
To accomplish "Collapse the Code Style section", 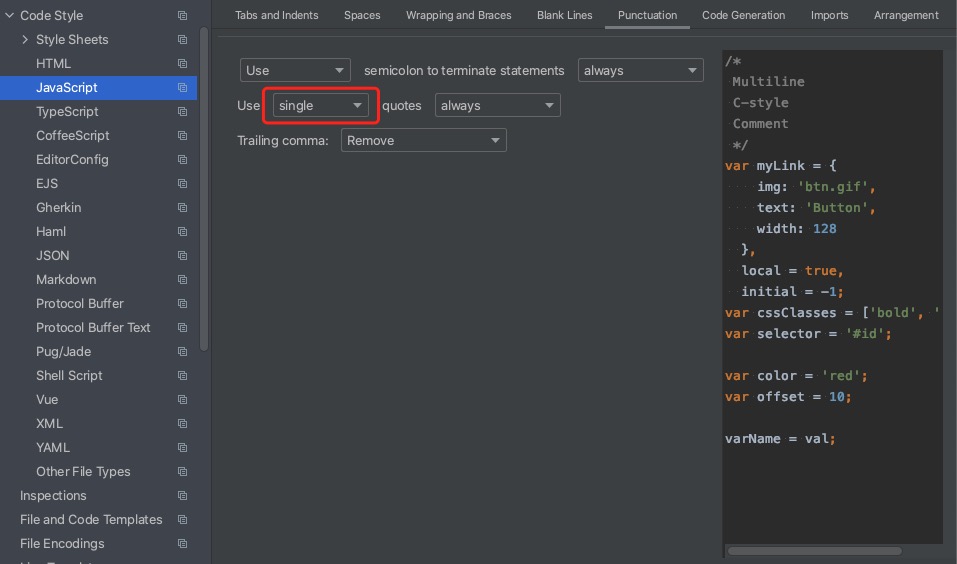I will point(9,15).
